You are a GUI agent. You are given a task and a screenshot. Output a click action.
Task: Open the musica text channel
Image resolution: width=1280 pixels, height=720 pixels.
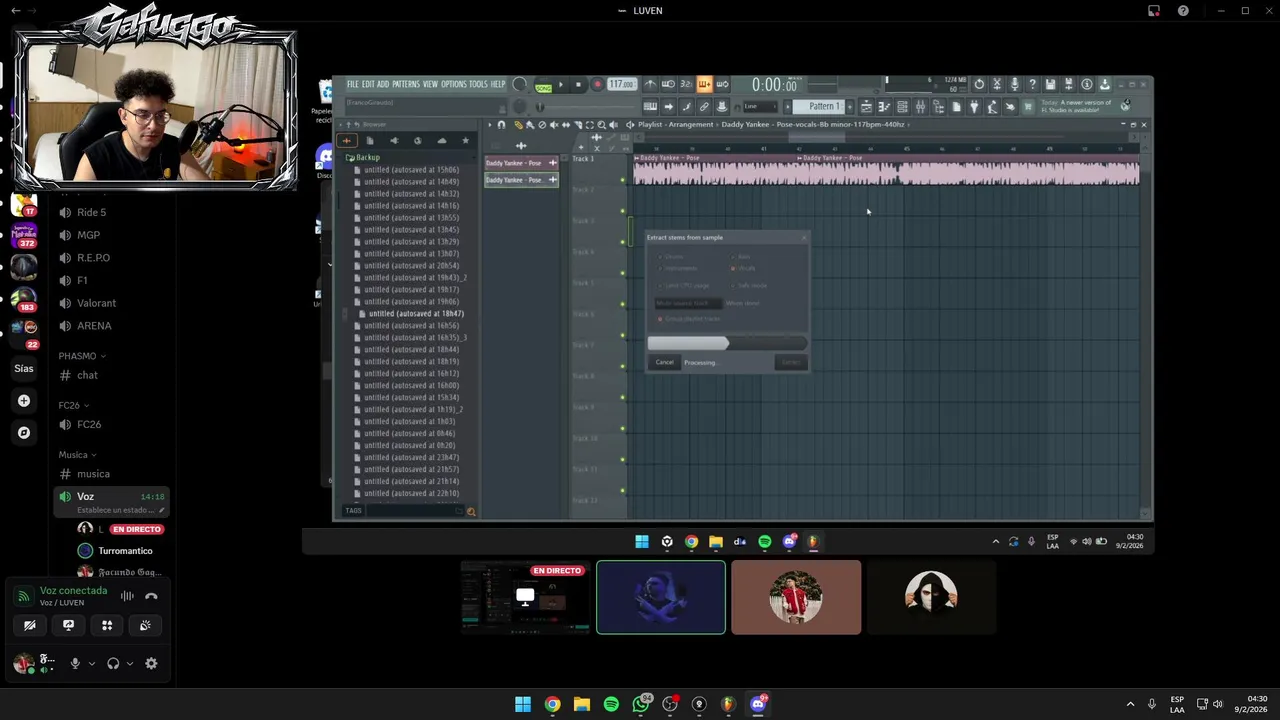[94, 474]
